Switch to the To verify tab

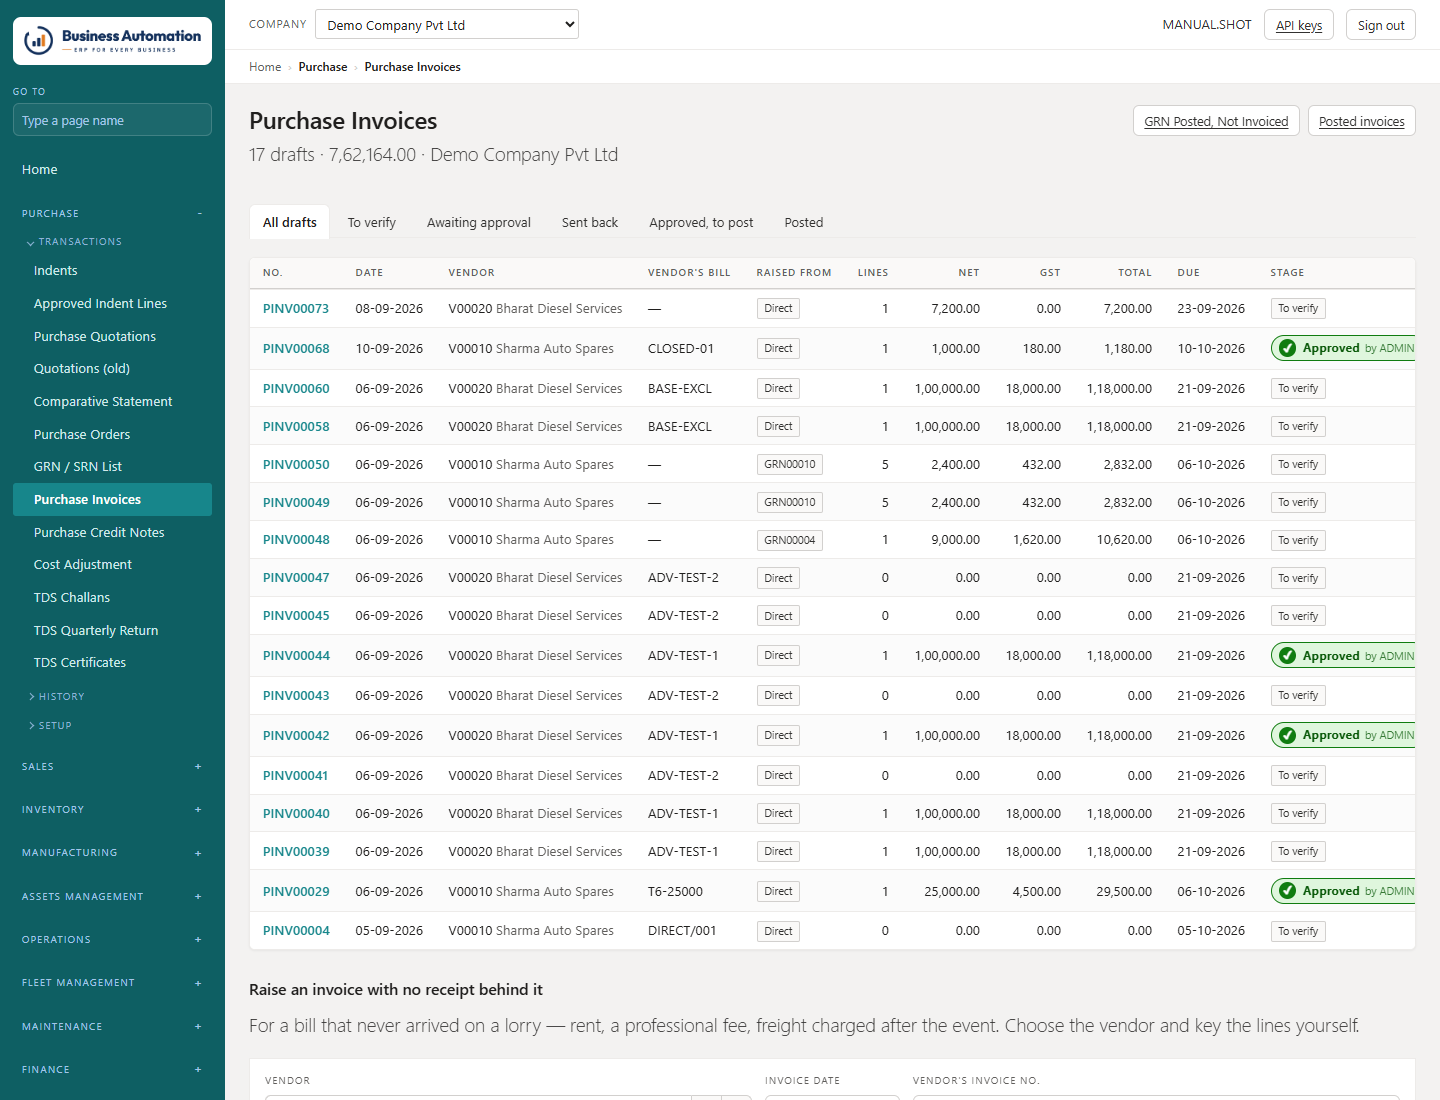tap(372, 222)
